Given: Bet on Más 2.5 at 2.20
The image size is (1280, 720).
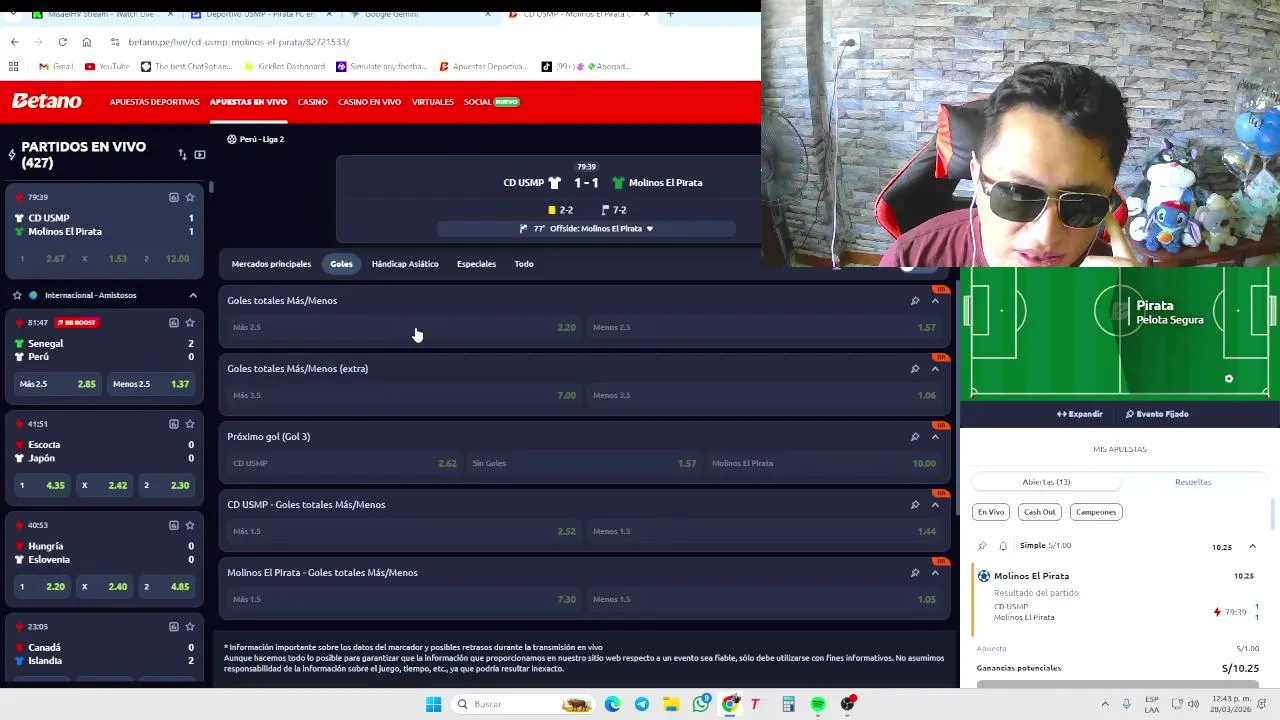Looking at the screenshot, I should coord(404,327).
